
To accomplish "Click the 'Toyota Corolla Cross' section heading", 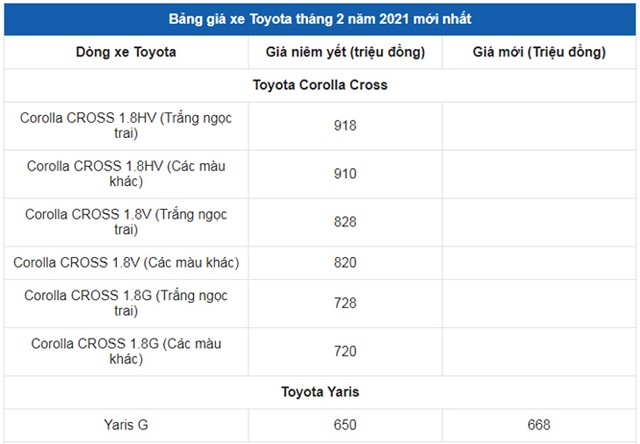I will click(320, 85).
